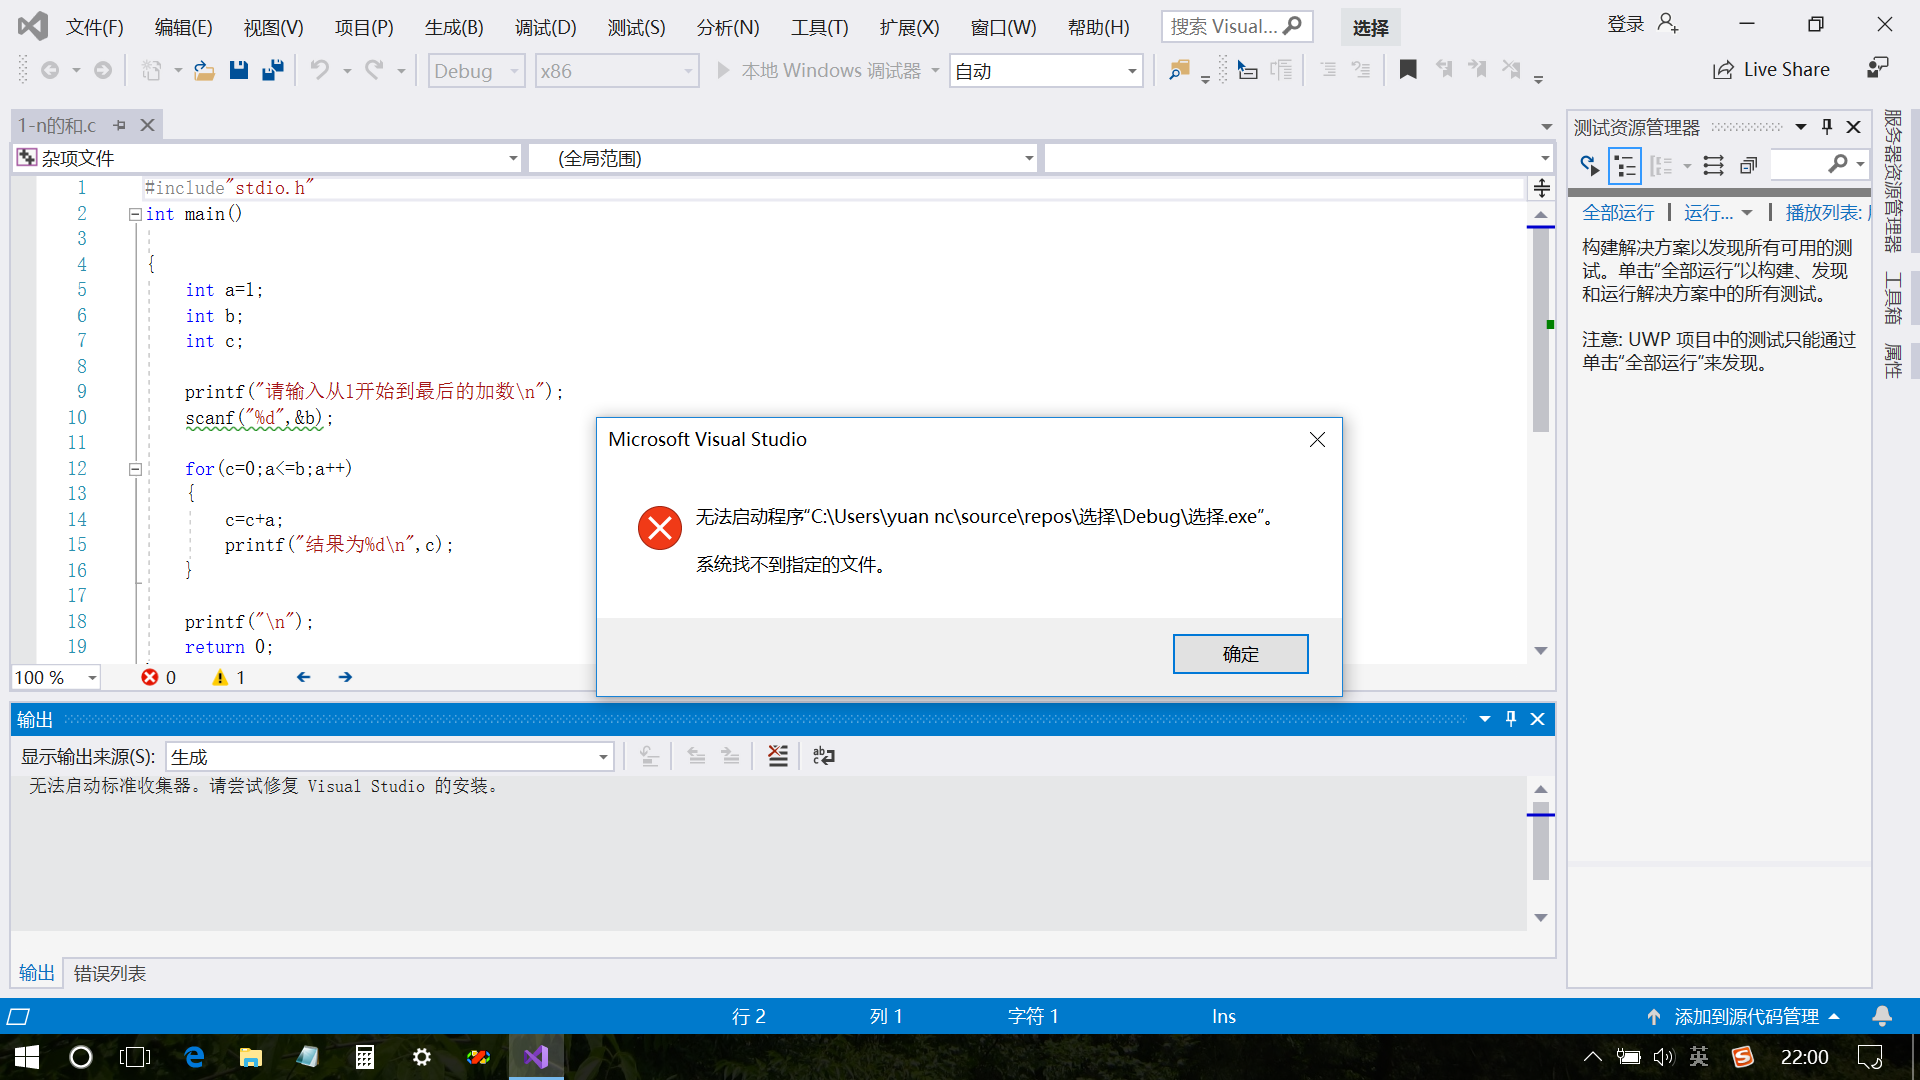Open the 工具(T) menu
The height and width of the screenshot is (1080, 1920).
click(819, 27)
